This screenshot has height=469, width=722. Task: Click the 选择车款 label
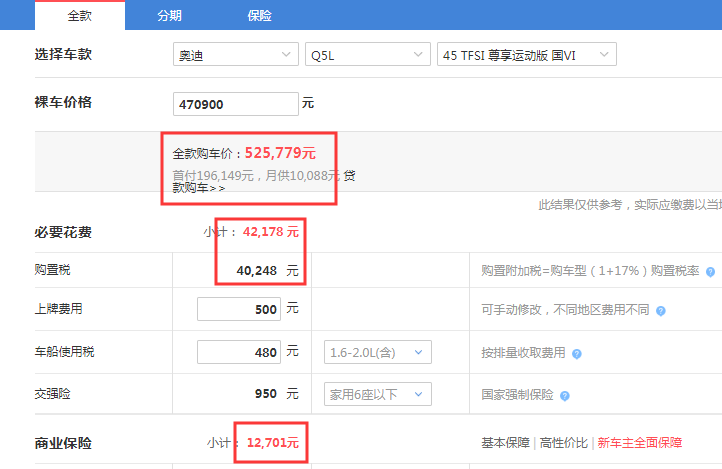coord(63,54)
